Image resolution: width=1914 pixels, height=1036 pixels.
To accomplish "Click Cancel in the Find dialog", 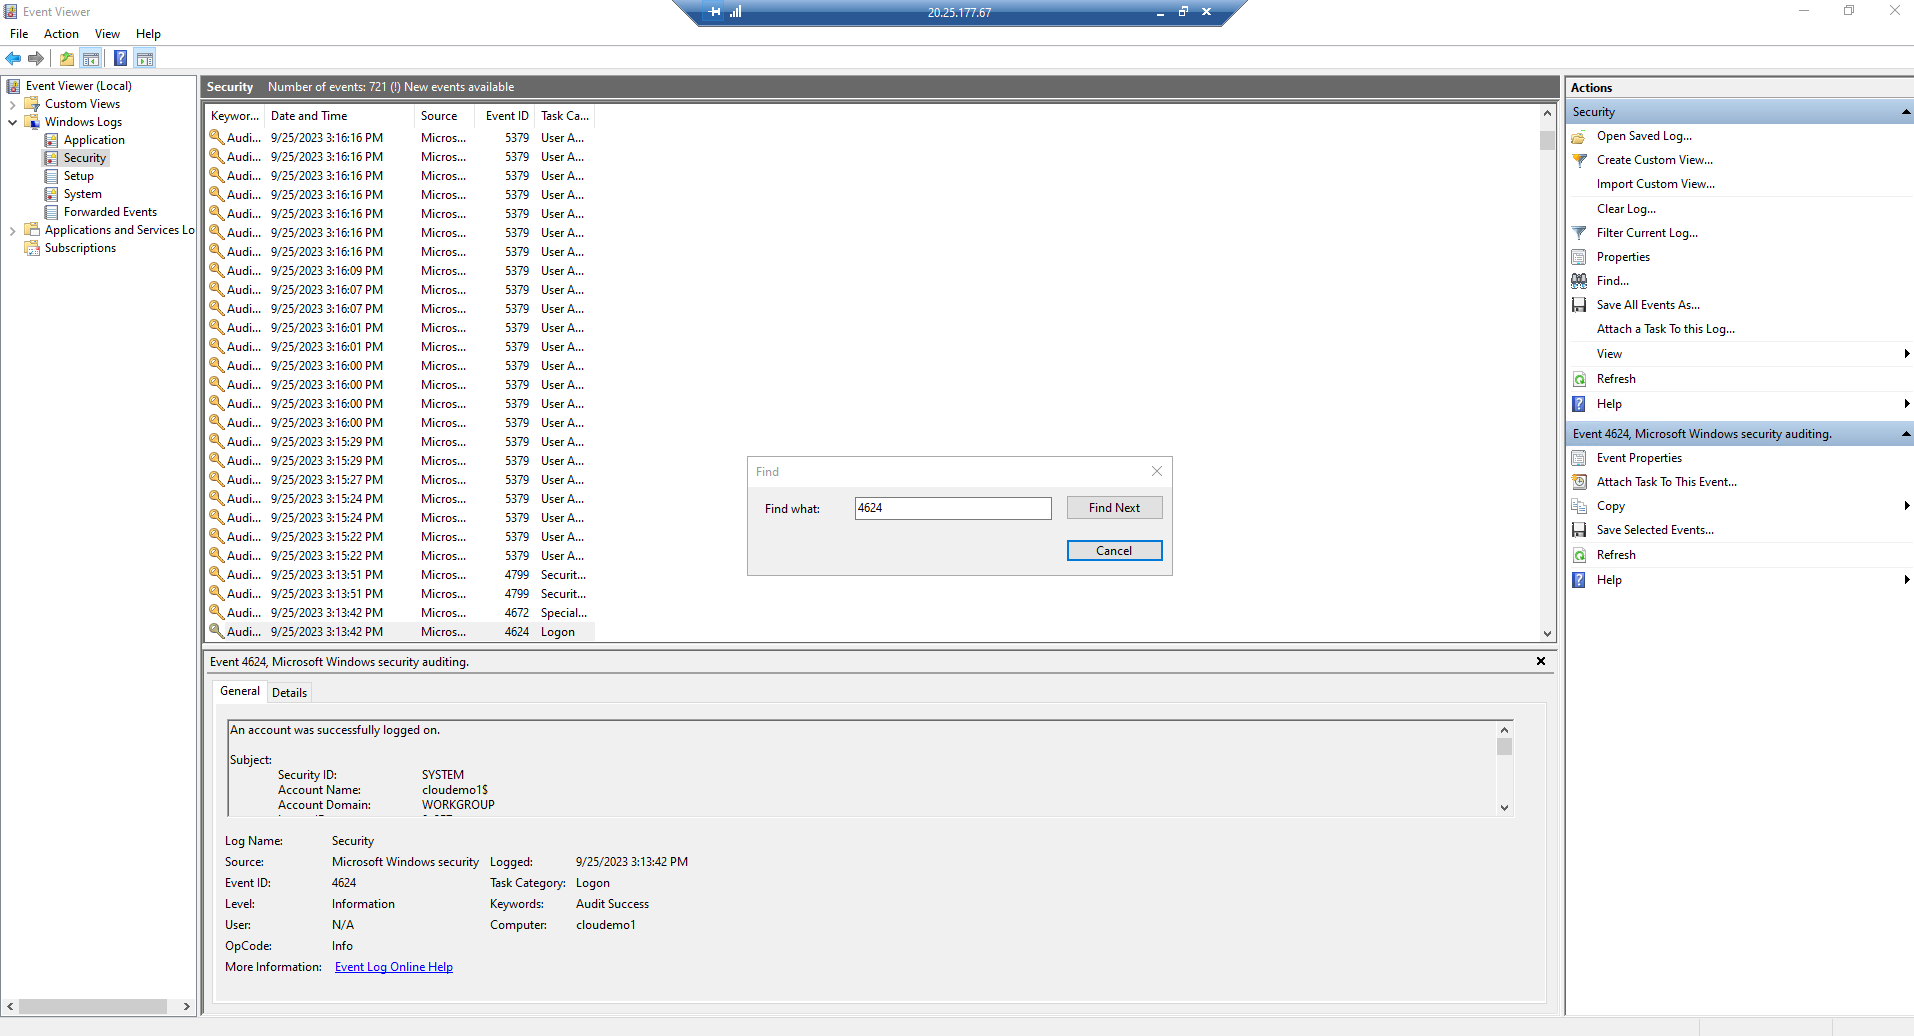I will [1114, 551].
